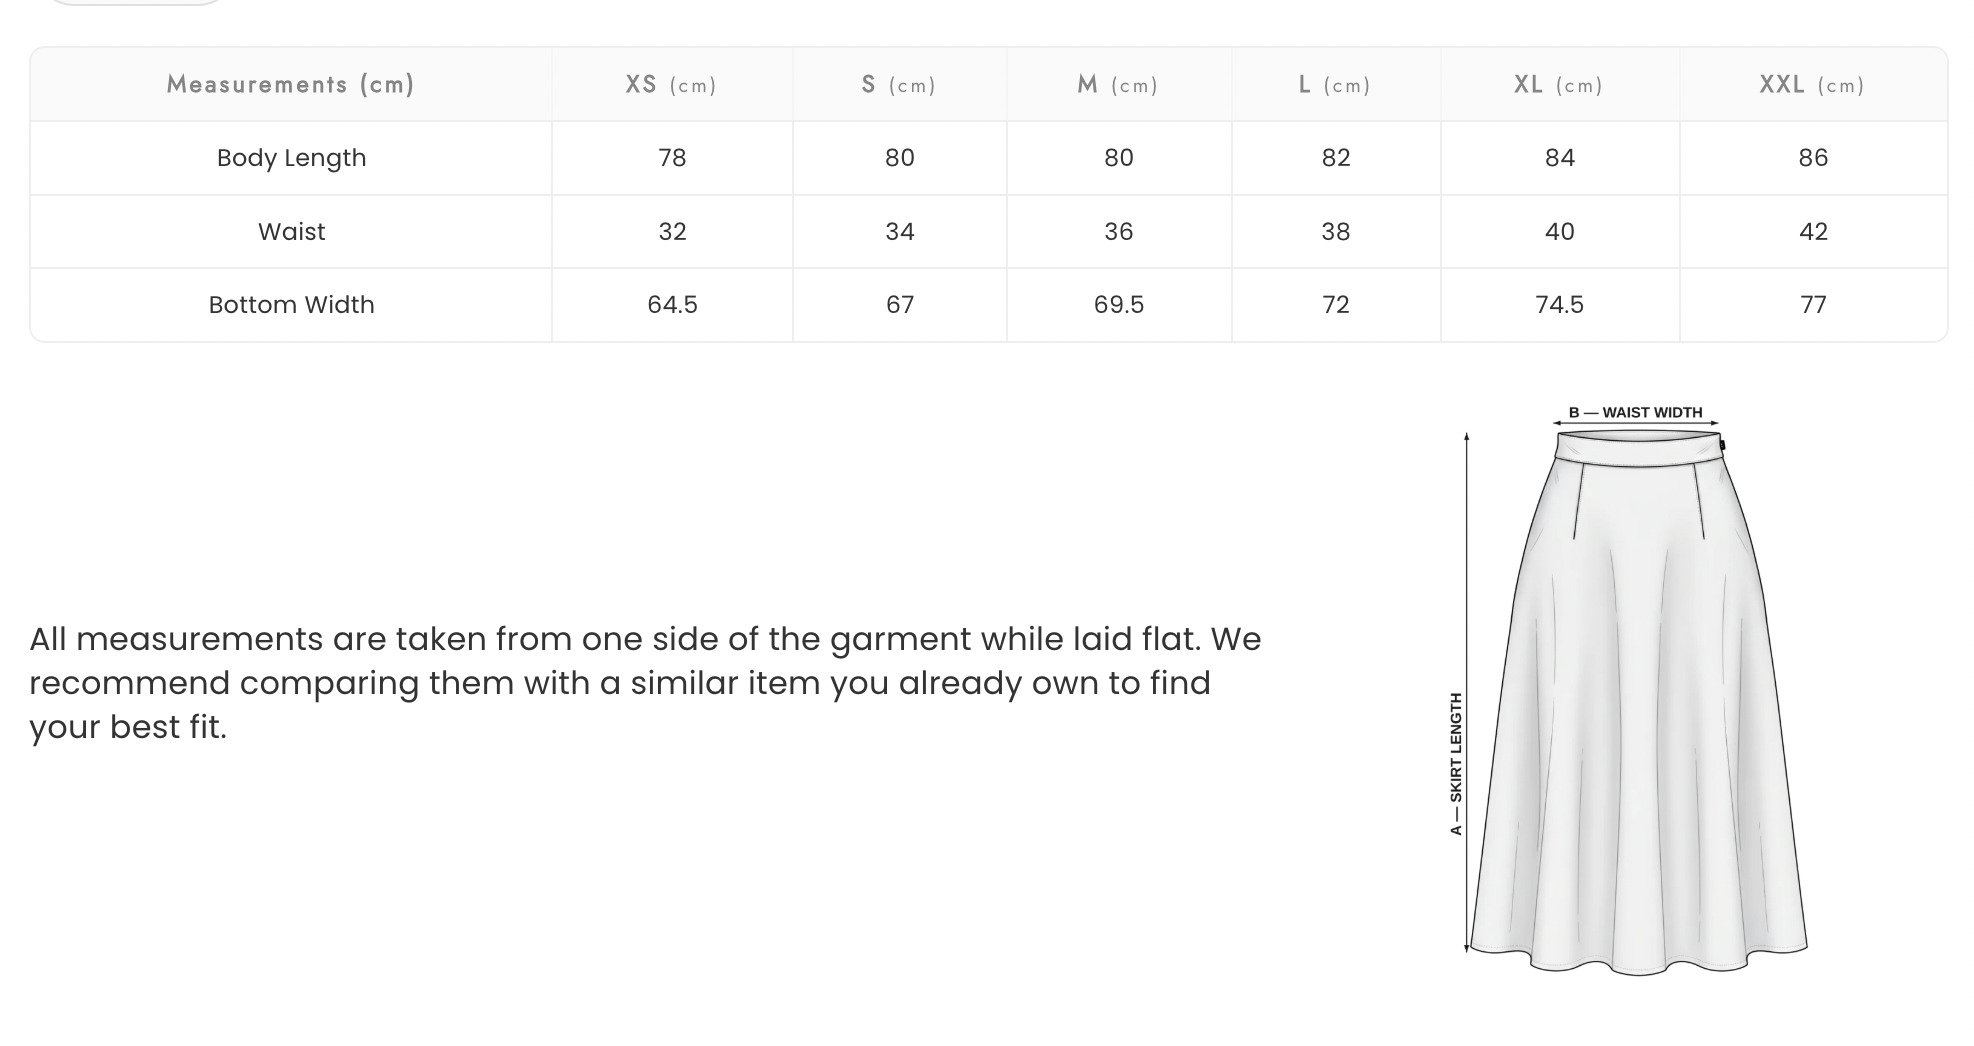
Task: Click the waist value 40 for XL
Action: [1559, 231]
